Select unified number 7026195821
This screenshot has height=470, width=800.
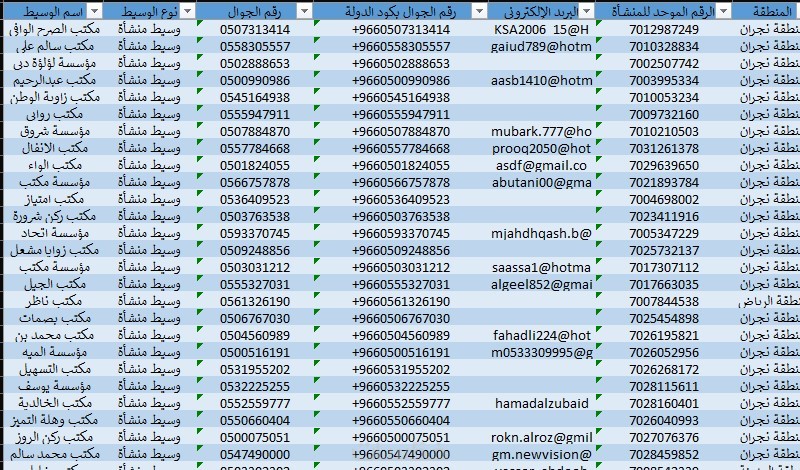pyautogui.click(x=664, y=335)
